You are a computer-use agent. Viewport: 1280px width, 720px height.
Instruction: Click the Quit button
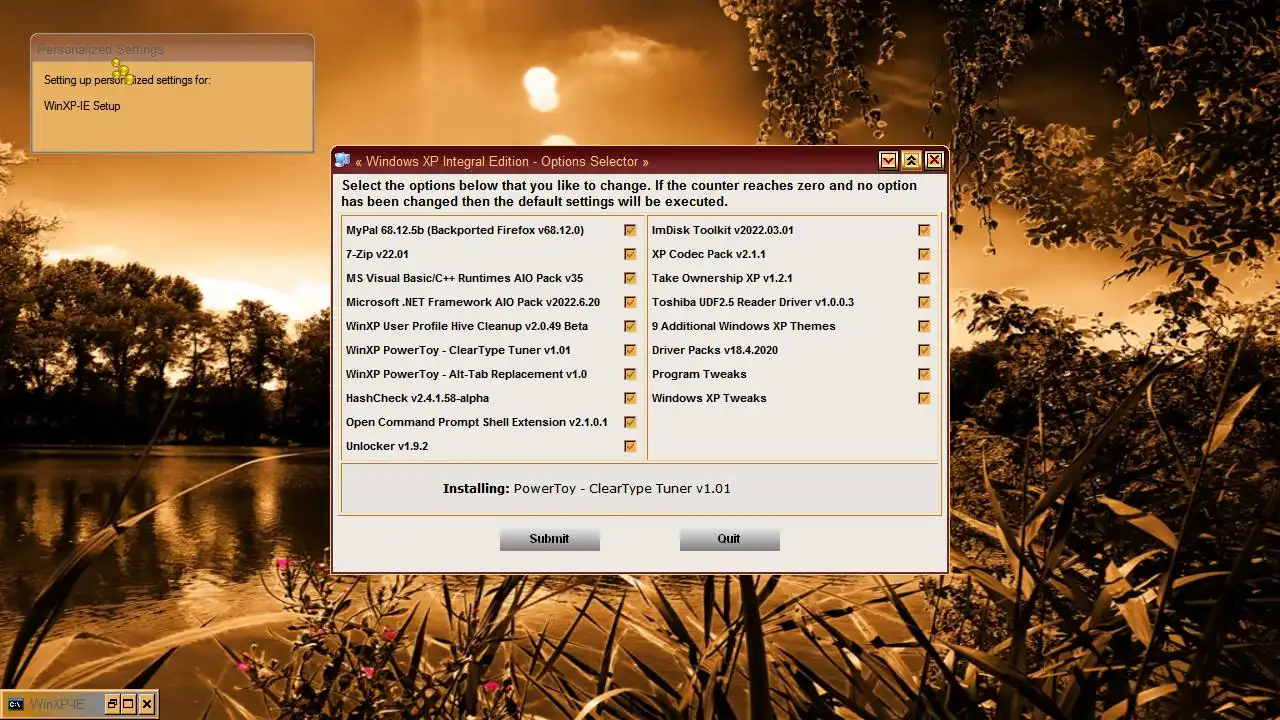(729, 539)
